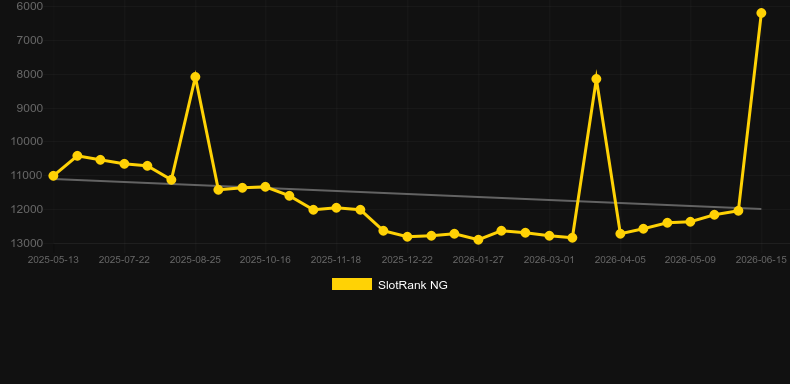
Task: Click the 10000 y-axis label
Action: coord(27,141)
